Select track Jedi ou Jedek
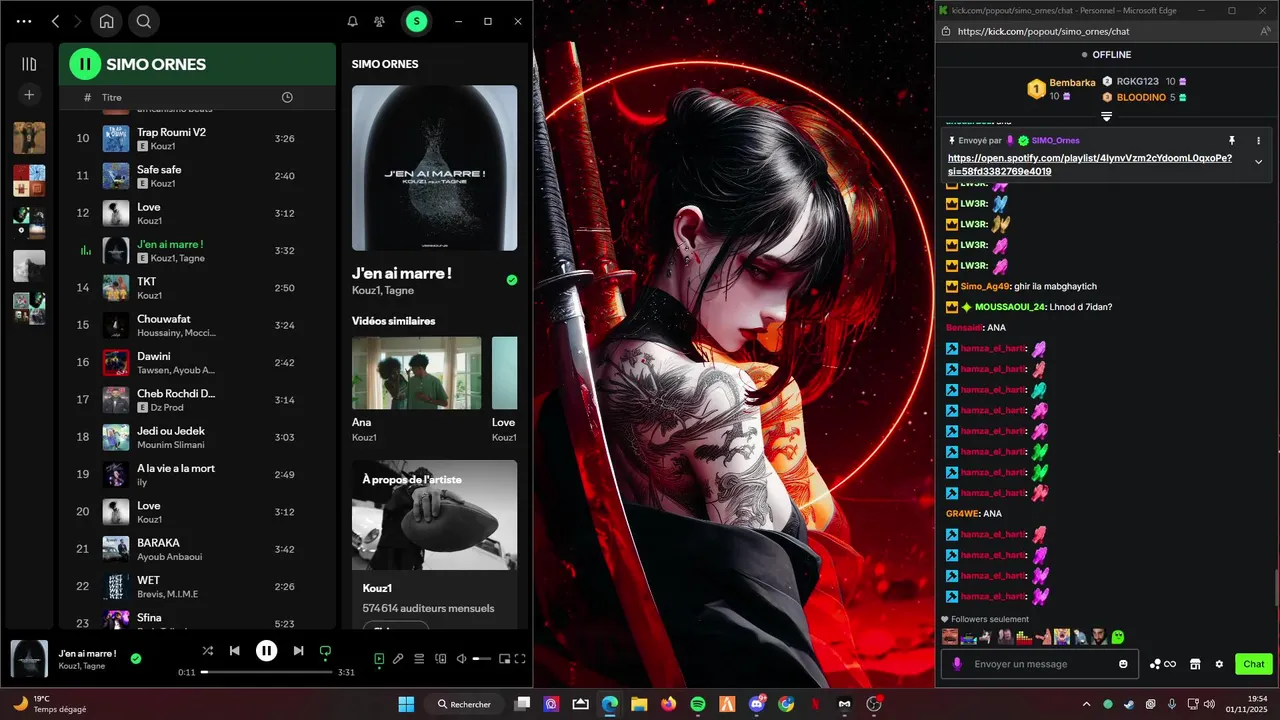The height and width of the screenshot is (720, 1280). point(197,437)
